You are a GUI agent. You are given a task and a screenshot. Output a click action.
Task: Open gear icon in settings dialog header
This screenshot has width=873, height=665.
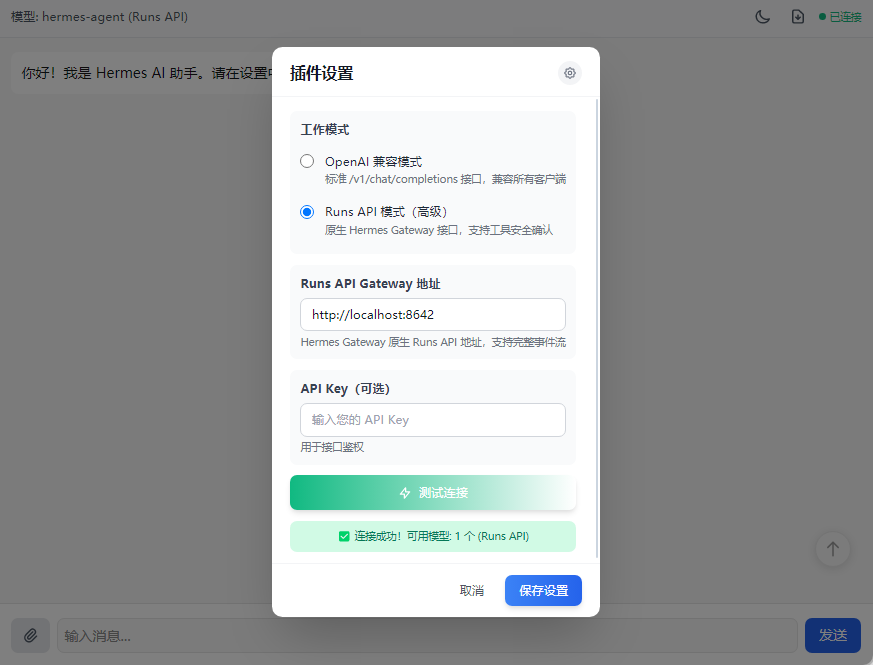pyautogui.click(x=570, y=73)
